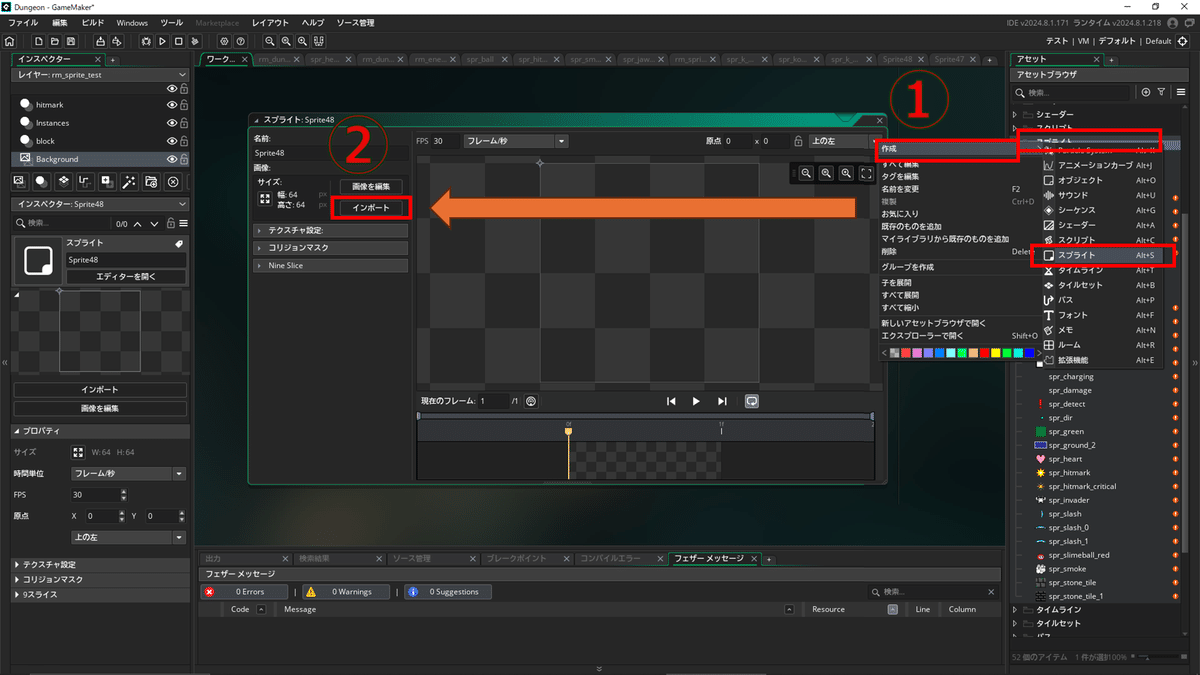Pick the yellow color swatch in context menu
This screenshot has height=675, width=1200.
click(996, 353)
